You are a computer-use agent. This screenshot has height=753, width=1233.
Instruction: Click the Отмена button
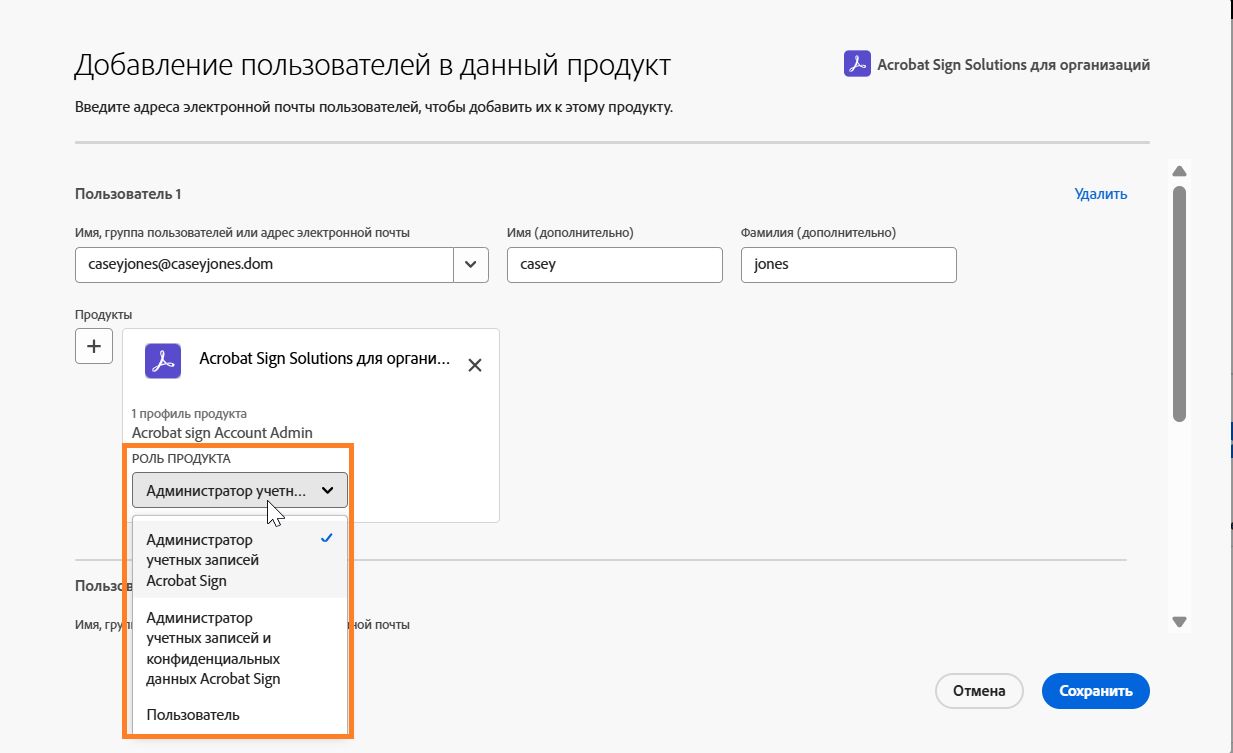978,690
